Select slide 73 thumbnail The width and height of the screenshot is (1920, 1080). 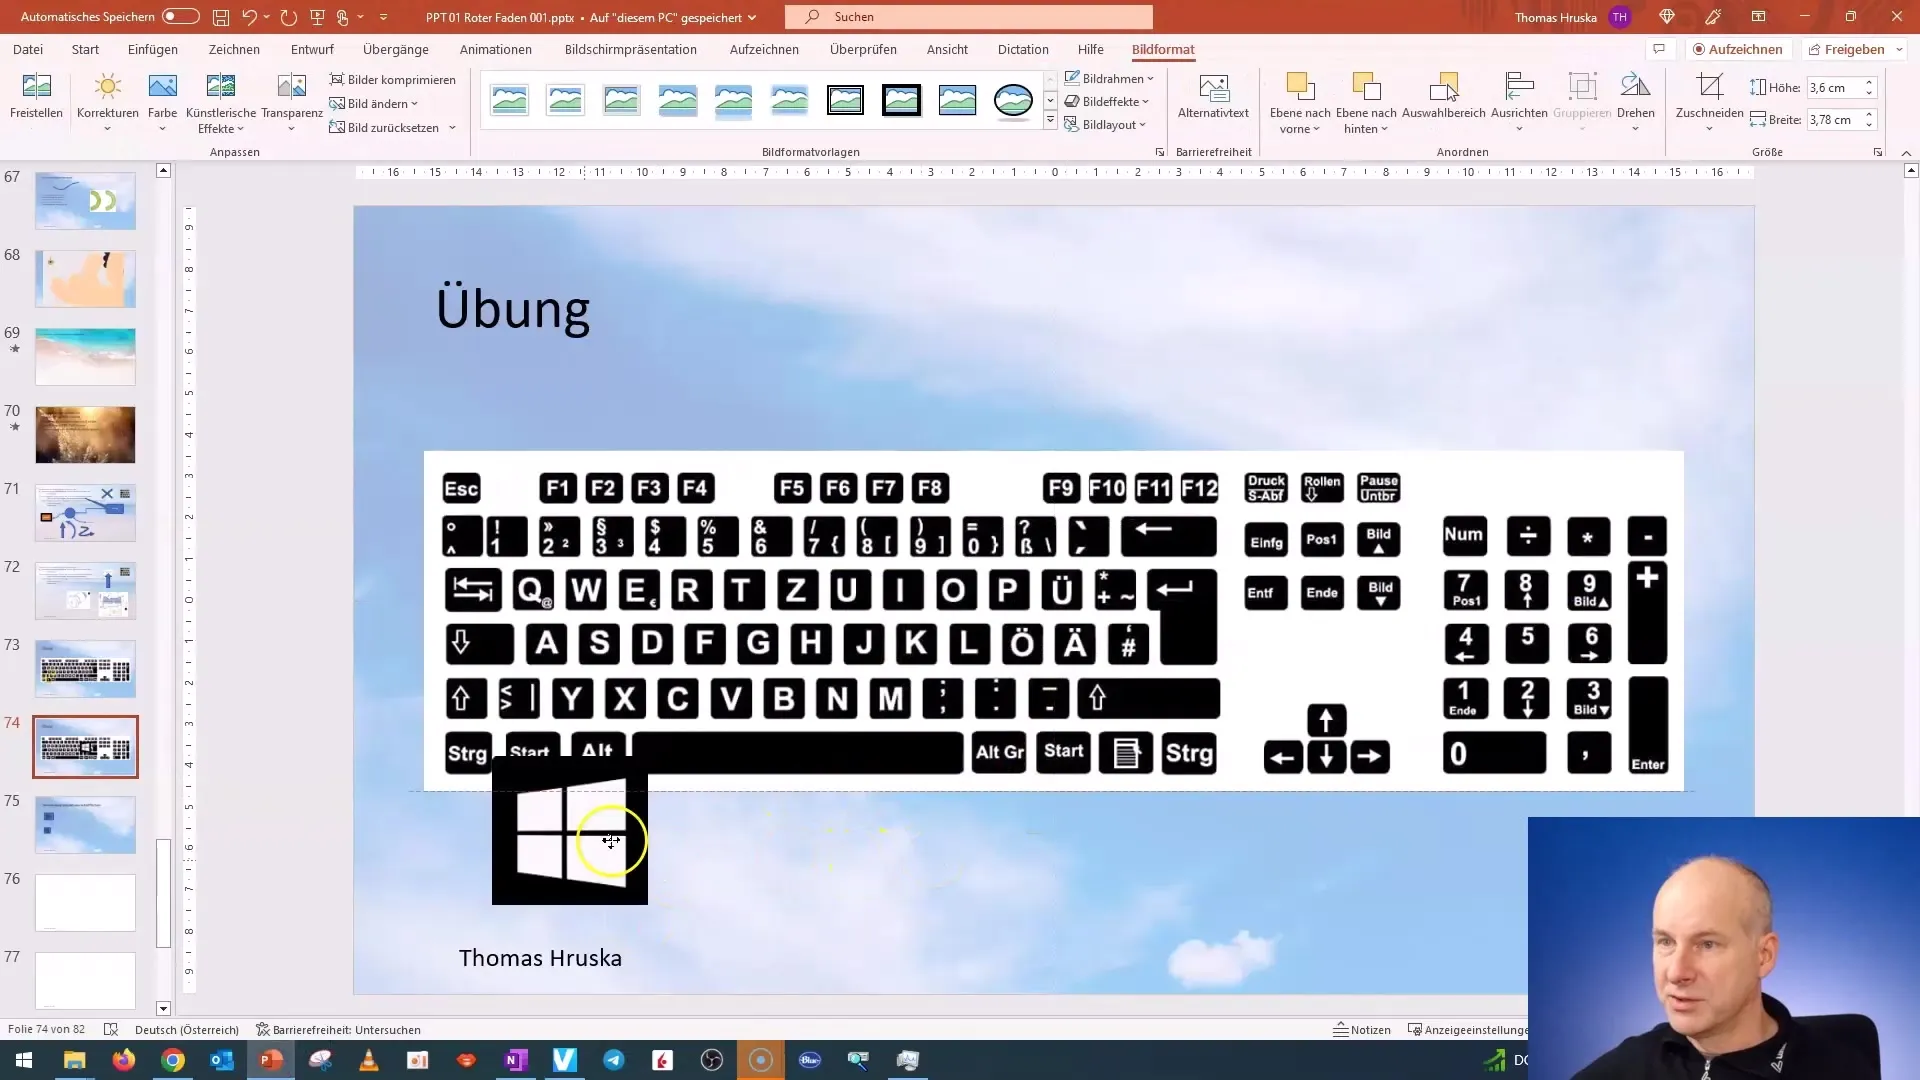point(85,668)
